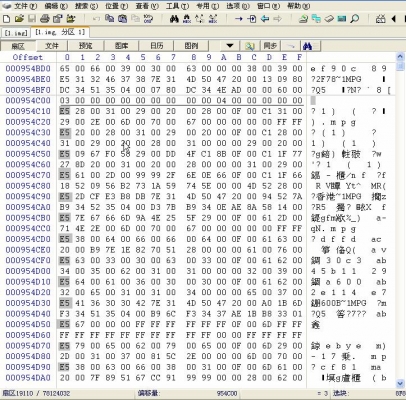Click the scrollbar up arrow

pyautogui.click(x=400, y=57)
